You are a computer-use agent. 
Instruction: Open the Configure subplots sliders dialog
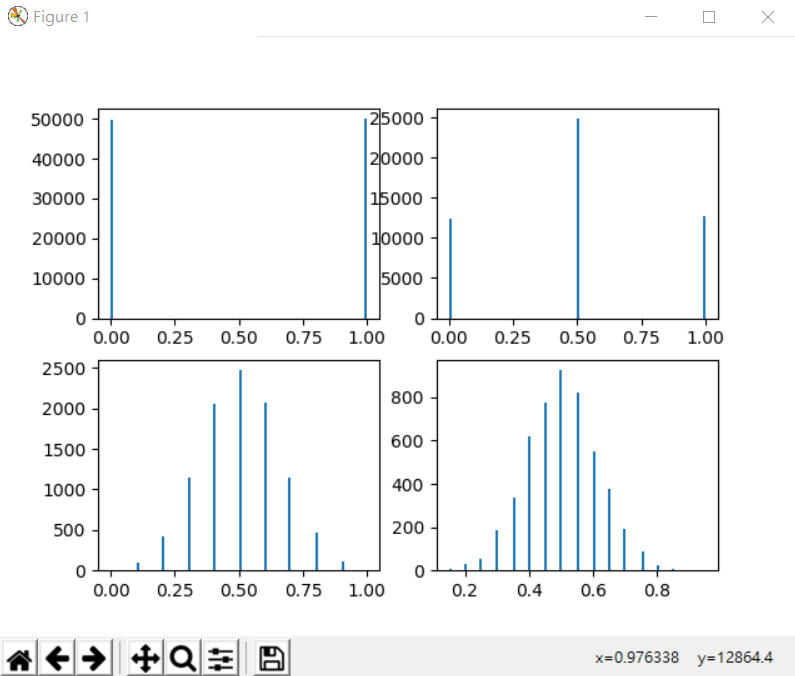[220, 657]
